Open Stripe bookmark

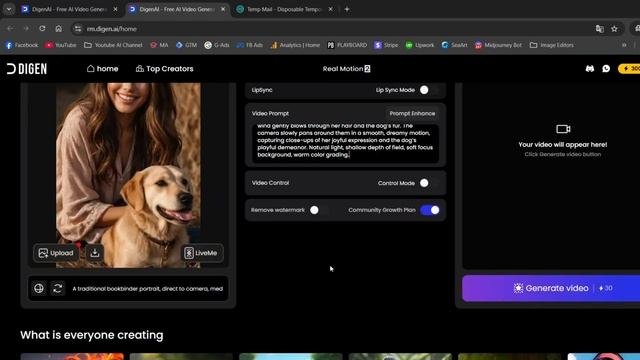386,45
